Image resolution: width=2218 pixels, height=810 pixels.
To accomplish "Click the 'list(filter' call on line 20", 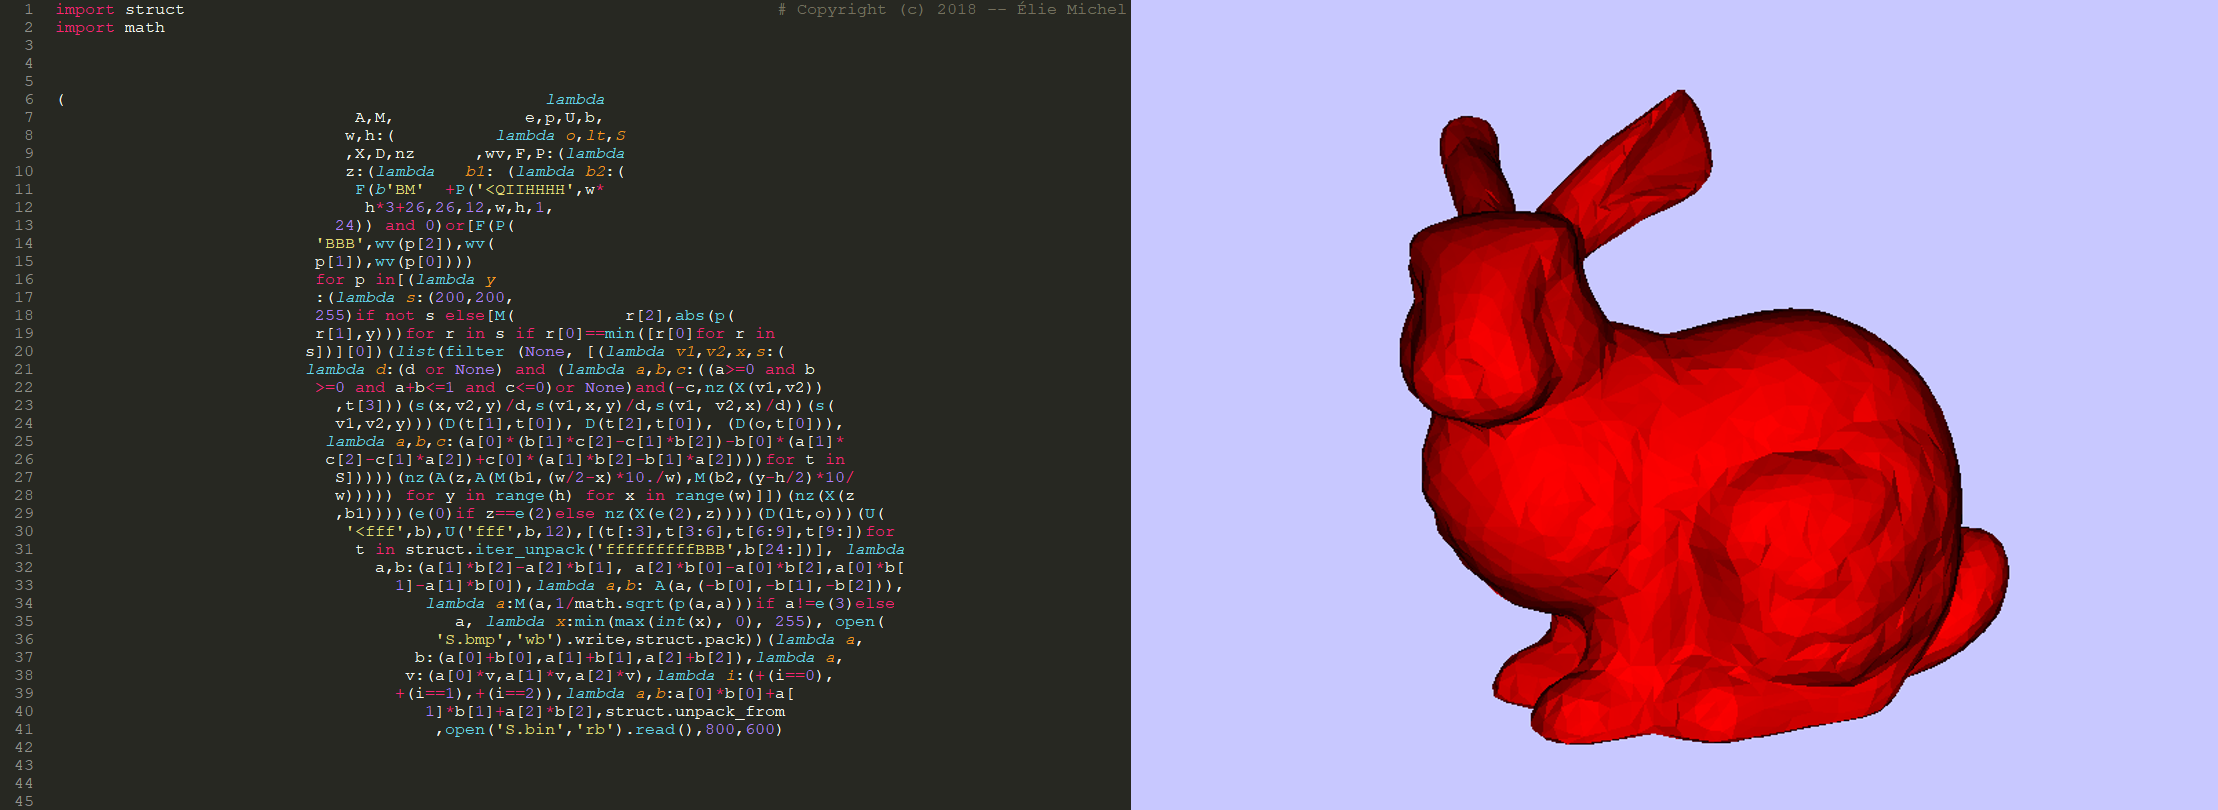I will tap(450, 352).
